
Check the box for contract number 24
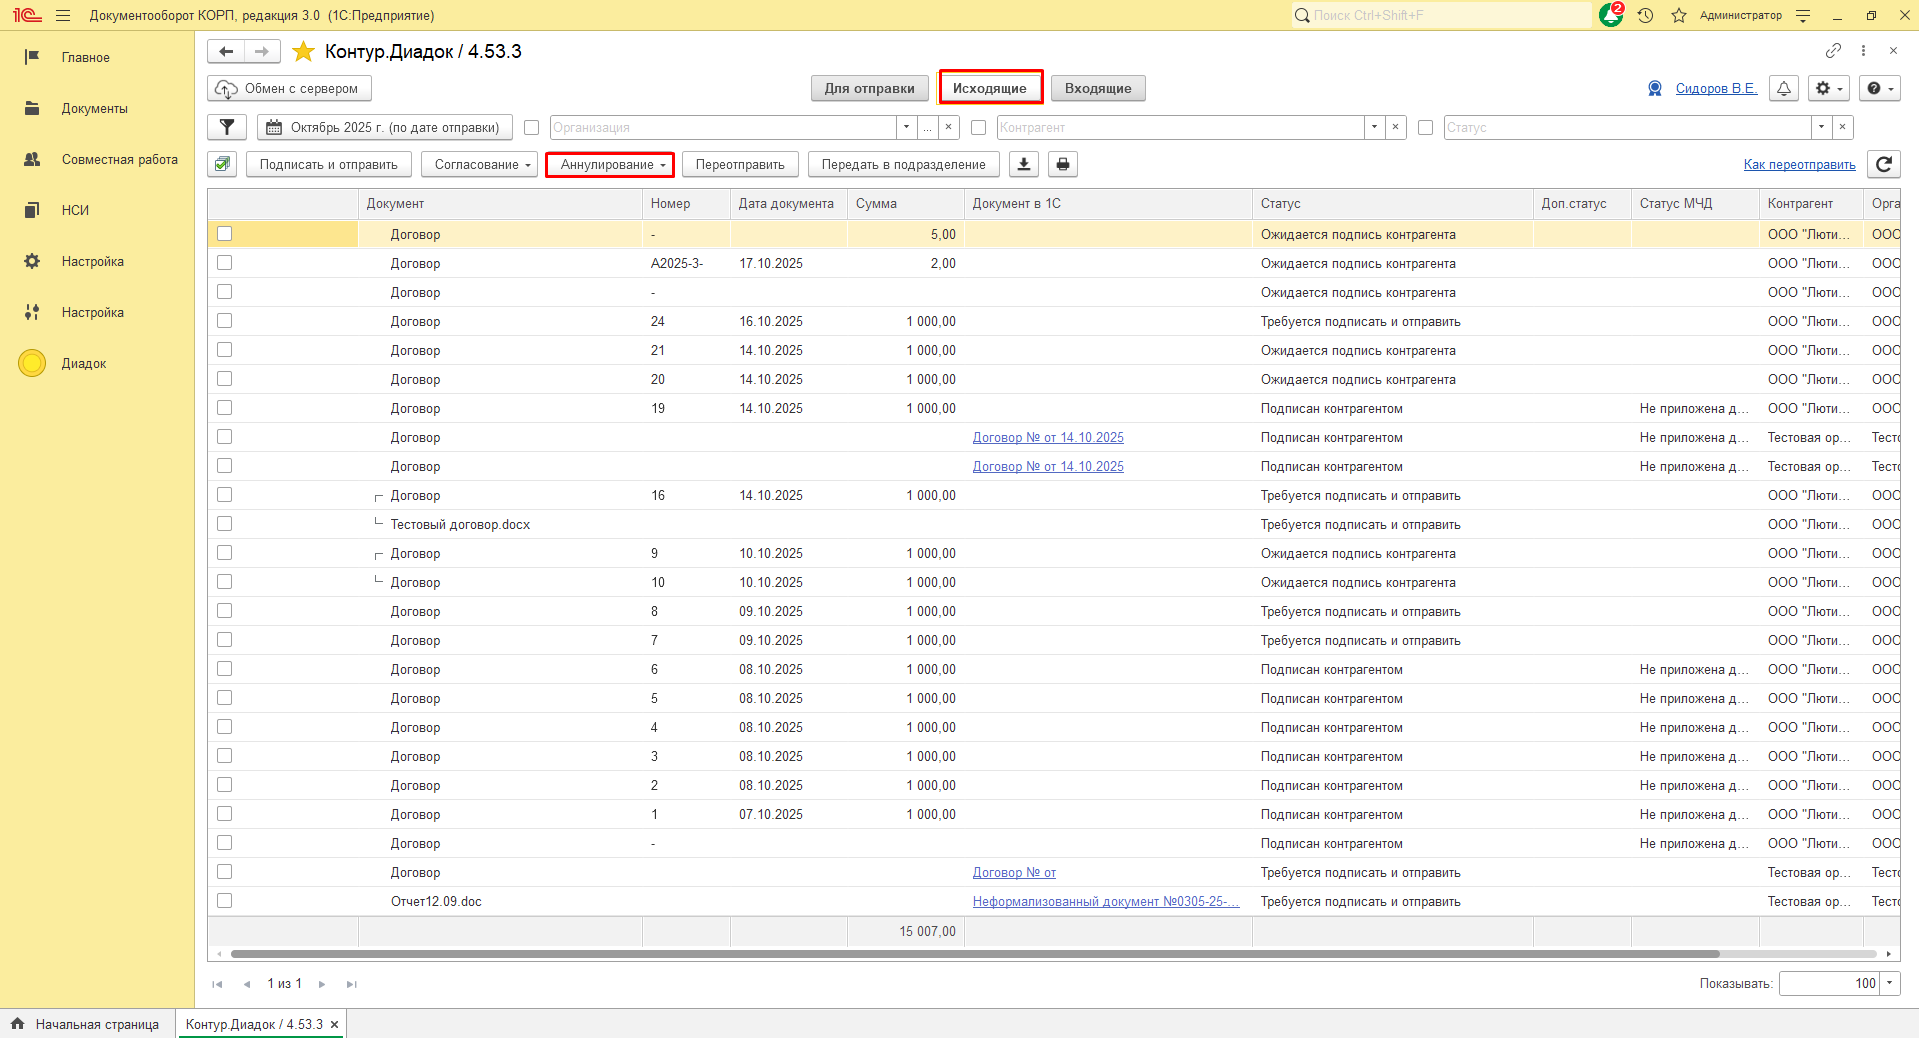pyautogui.click(x=224, y=321)
